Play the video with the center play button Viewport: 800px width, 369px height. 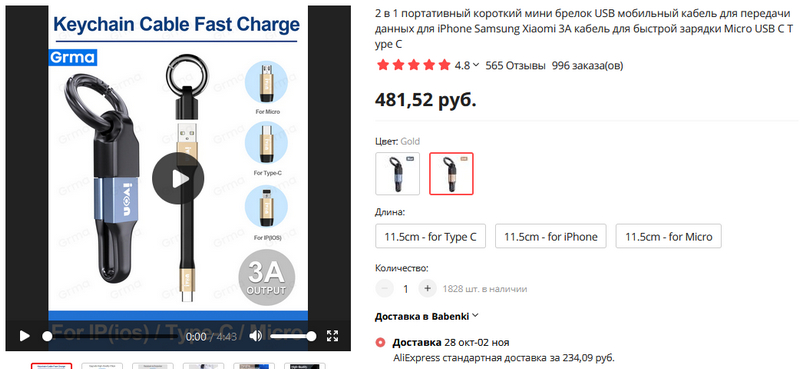178,179
